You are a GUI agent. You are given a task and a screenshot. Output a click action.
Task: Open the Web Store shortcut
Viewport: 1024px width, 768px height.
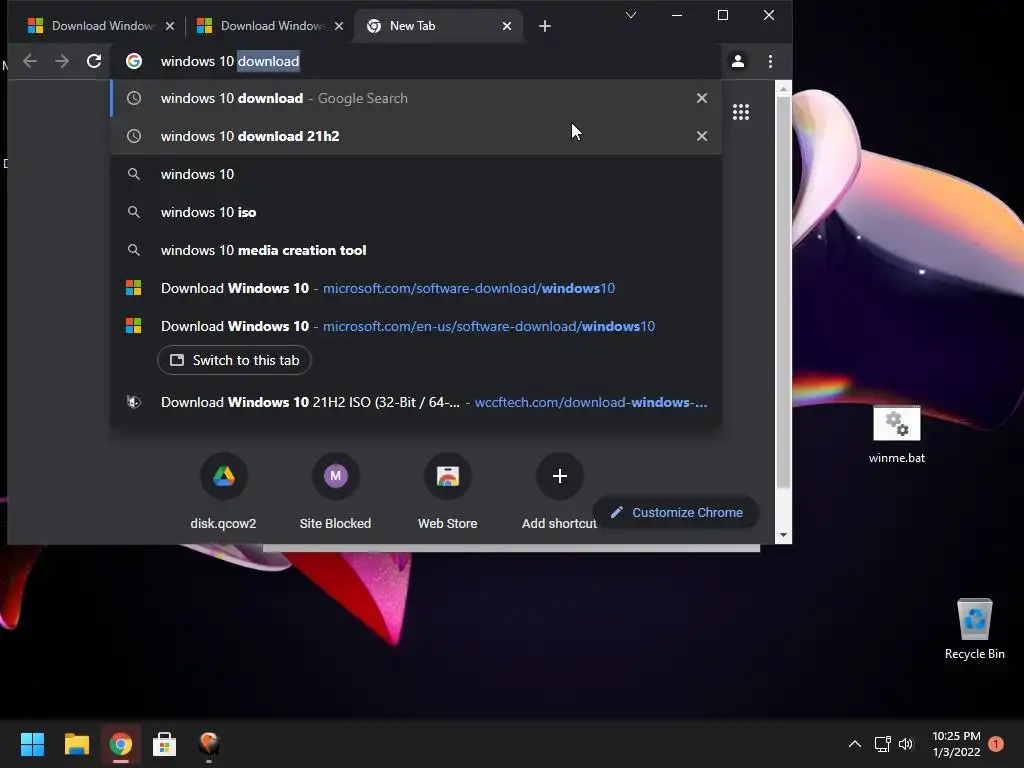tap(447, 491)
